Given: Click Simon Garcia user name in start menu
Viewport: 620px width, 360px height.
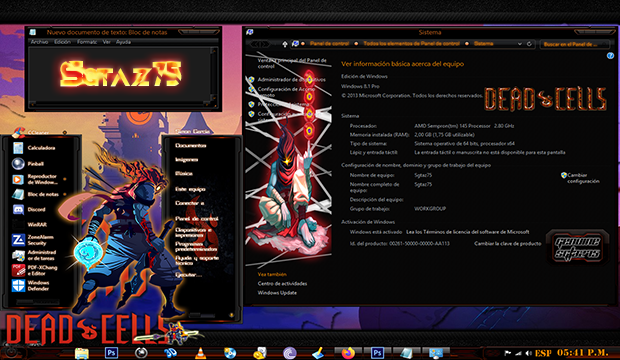Looking at the screenshot, I should [x=192, y=131].
